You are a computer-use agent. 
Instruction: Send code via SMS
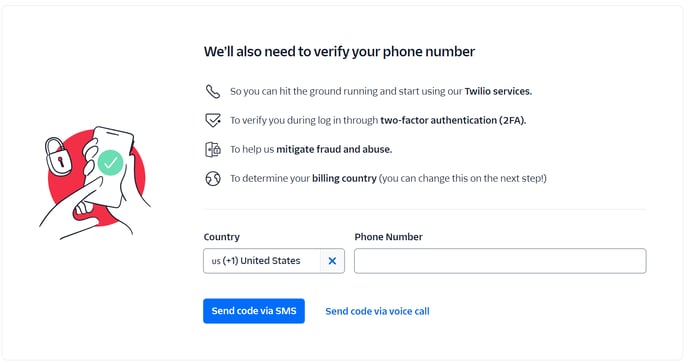click(254, 311)
